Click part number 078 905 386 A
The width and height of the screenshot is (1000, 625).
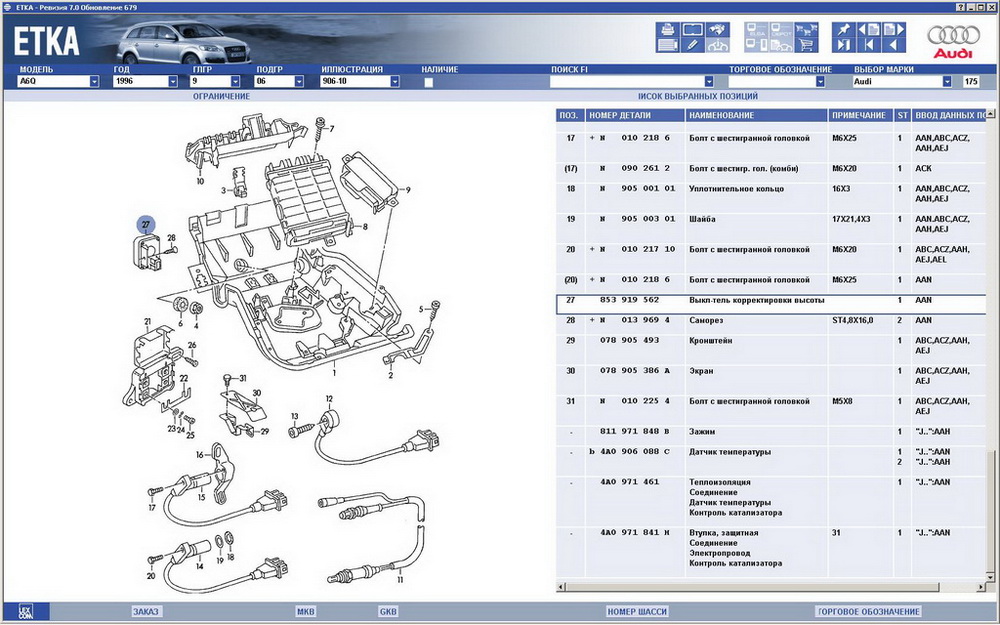[634, 371]
